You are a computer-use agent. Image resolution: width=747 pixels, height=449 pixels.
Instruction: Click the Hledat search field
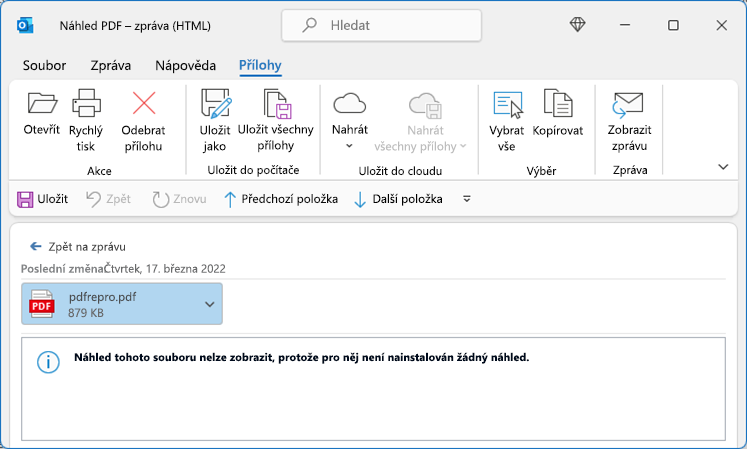point(382,25)
